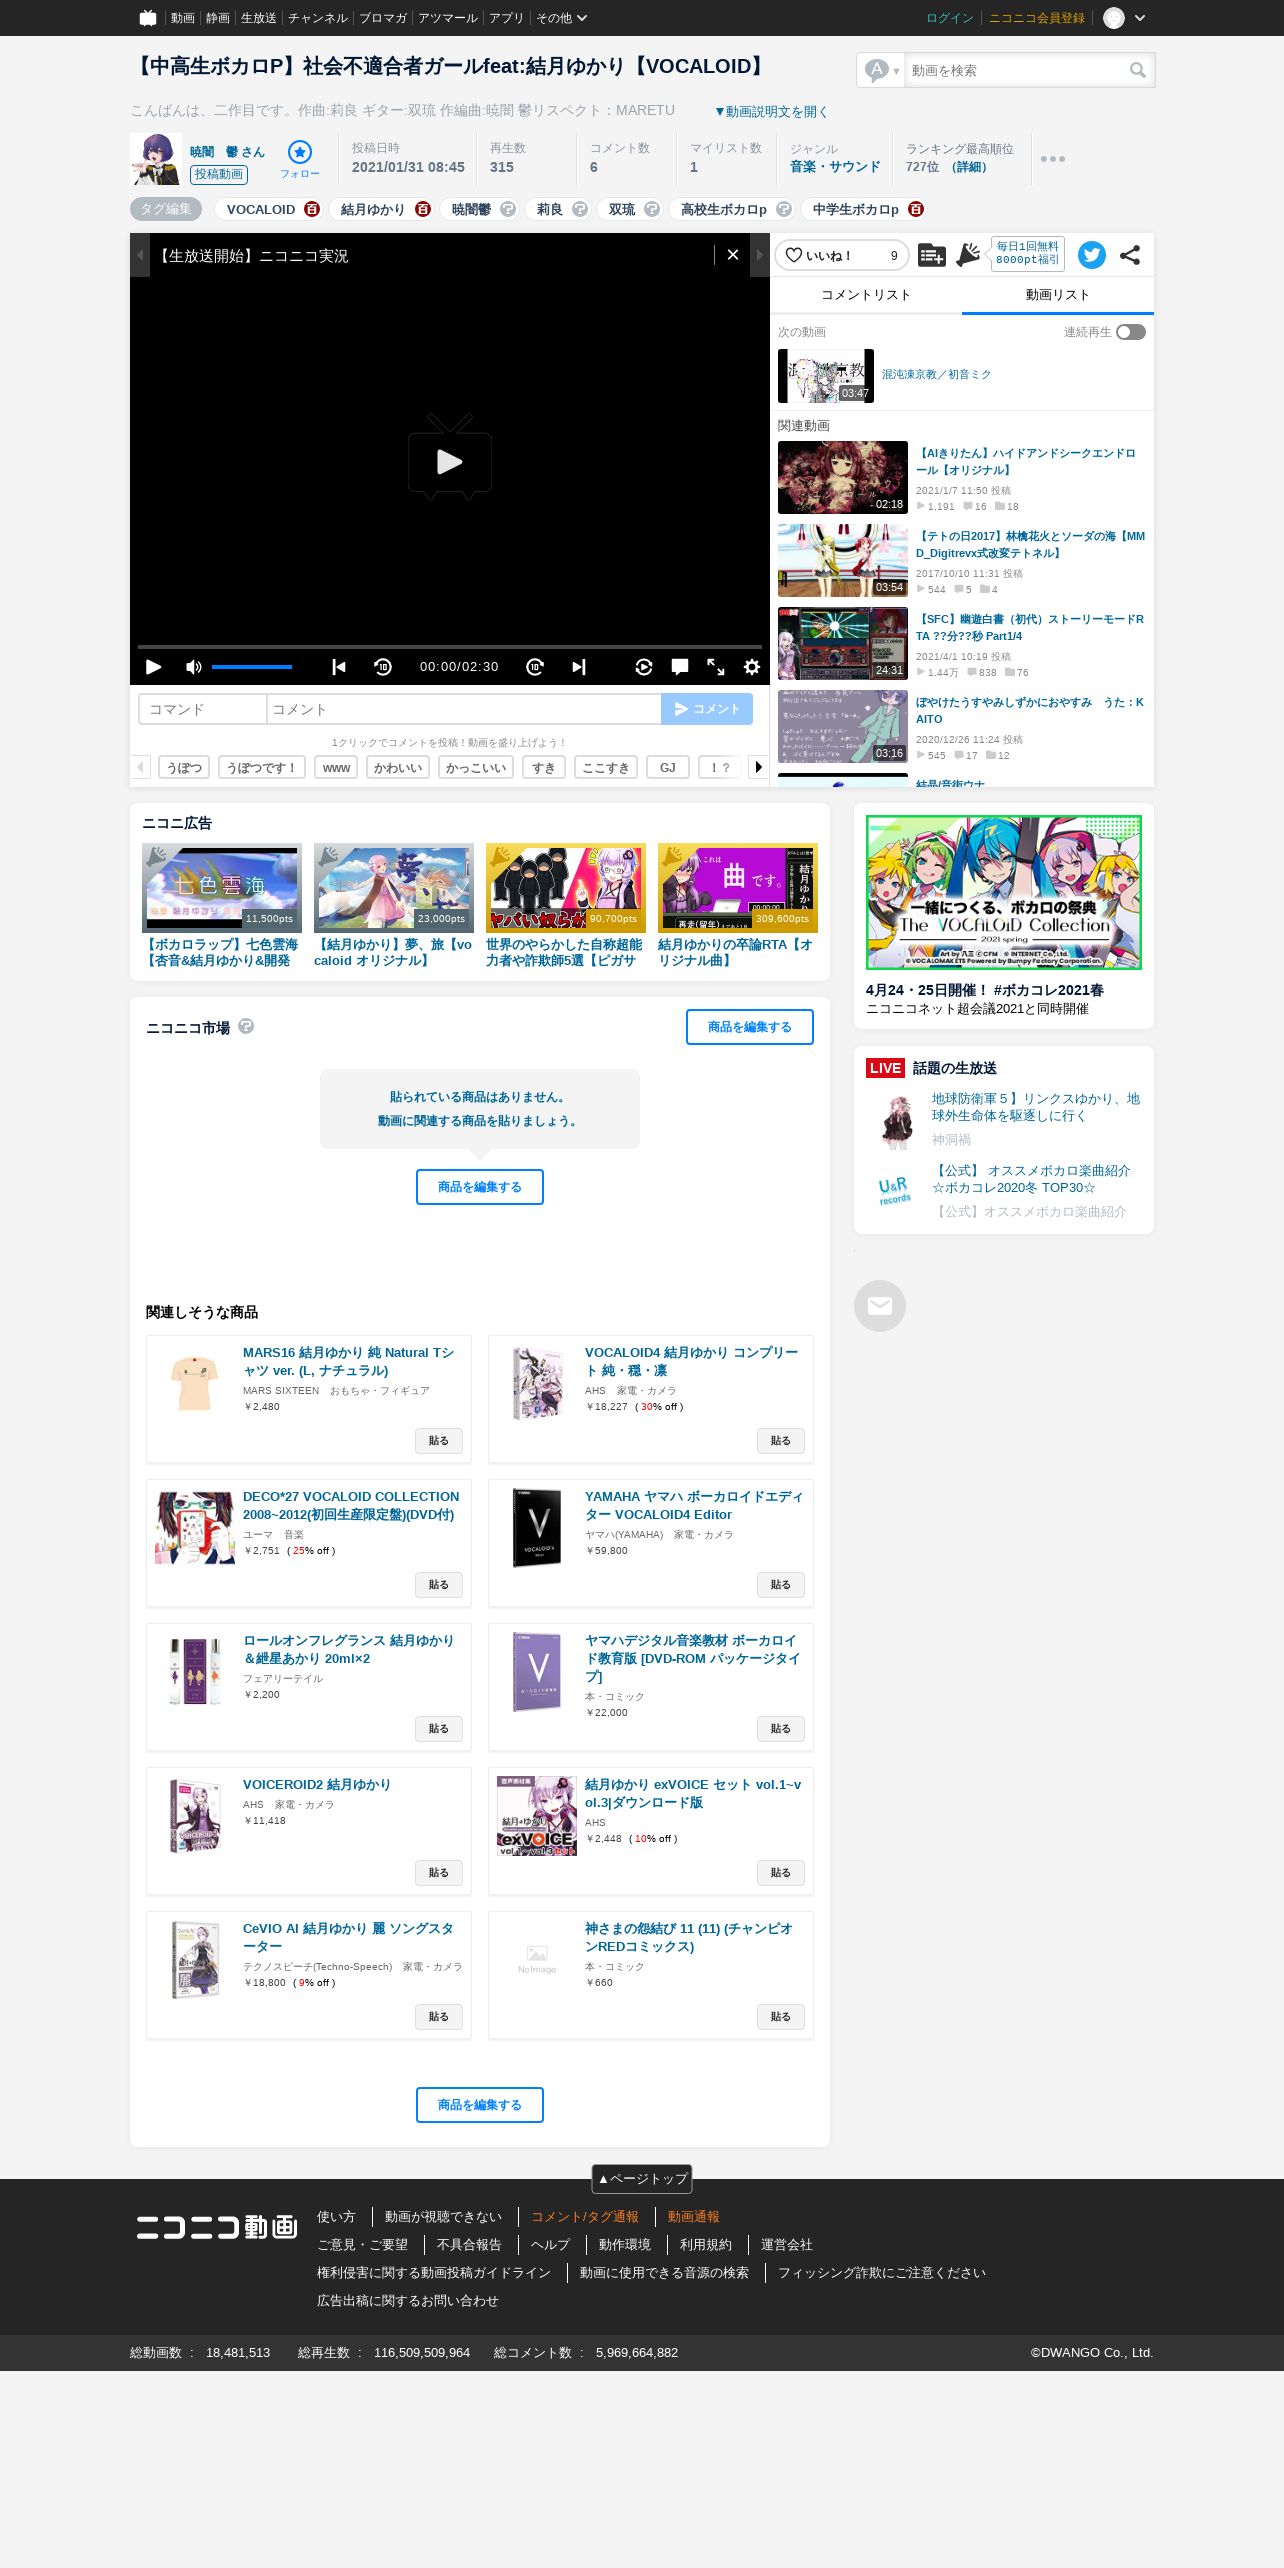Open player settings gear
This screenshot has height=2568, width=1284.
coord(752,667)
